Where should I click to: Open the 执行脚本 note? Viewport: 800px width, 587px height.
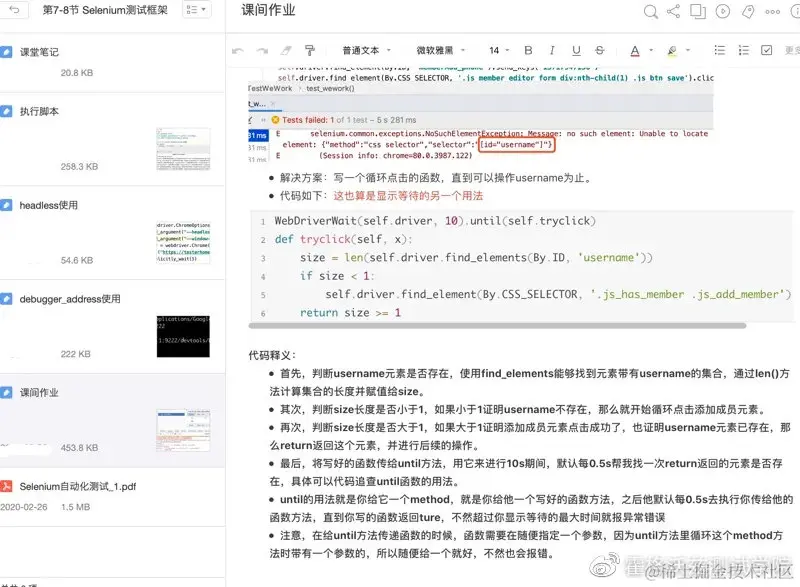(112, 140)
